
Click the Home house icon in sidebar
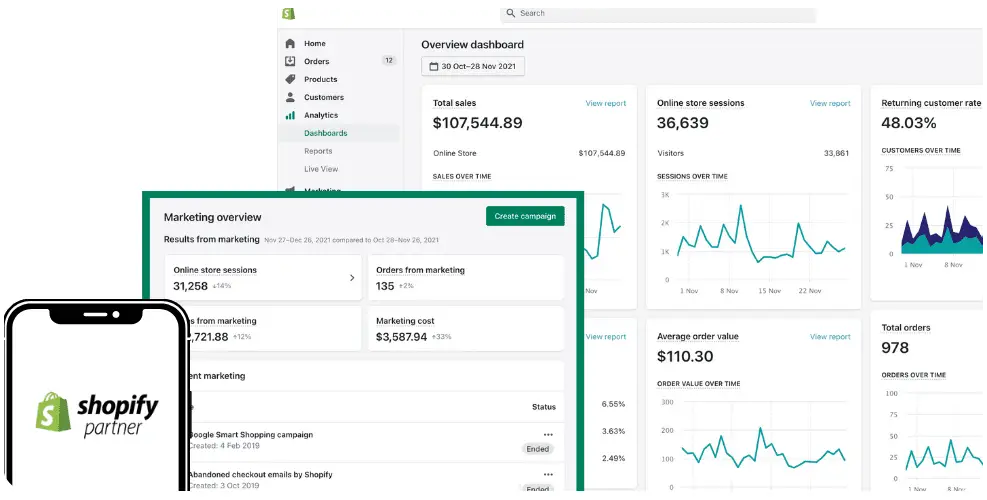pyautogui.click(x=290, y=43)
